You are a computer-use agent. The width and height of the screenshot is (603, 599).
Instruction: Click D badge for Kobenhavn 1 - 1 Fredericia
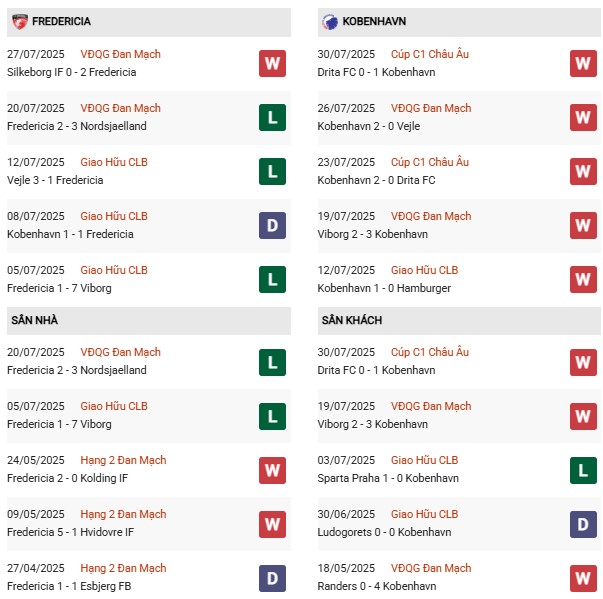[x=271, y=226]
